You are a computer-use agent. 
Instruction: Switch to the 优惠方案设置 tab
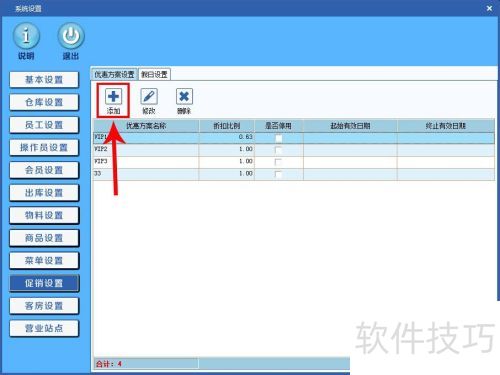(114, 74)
